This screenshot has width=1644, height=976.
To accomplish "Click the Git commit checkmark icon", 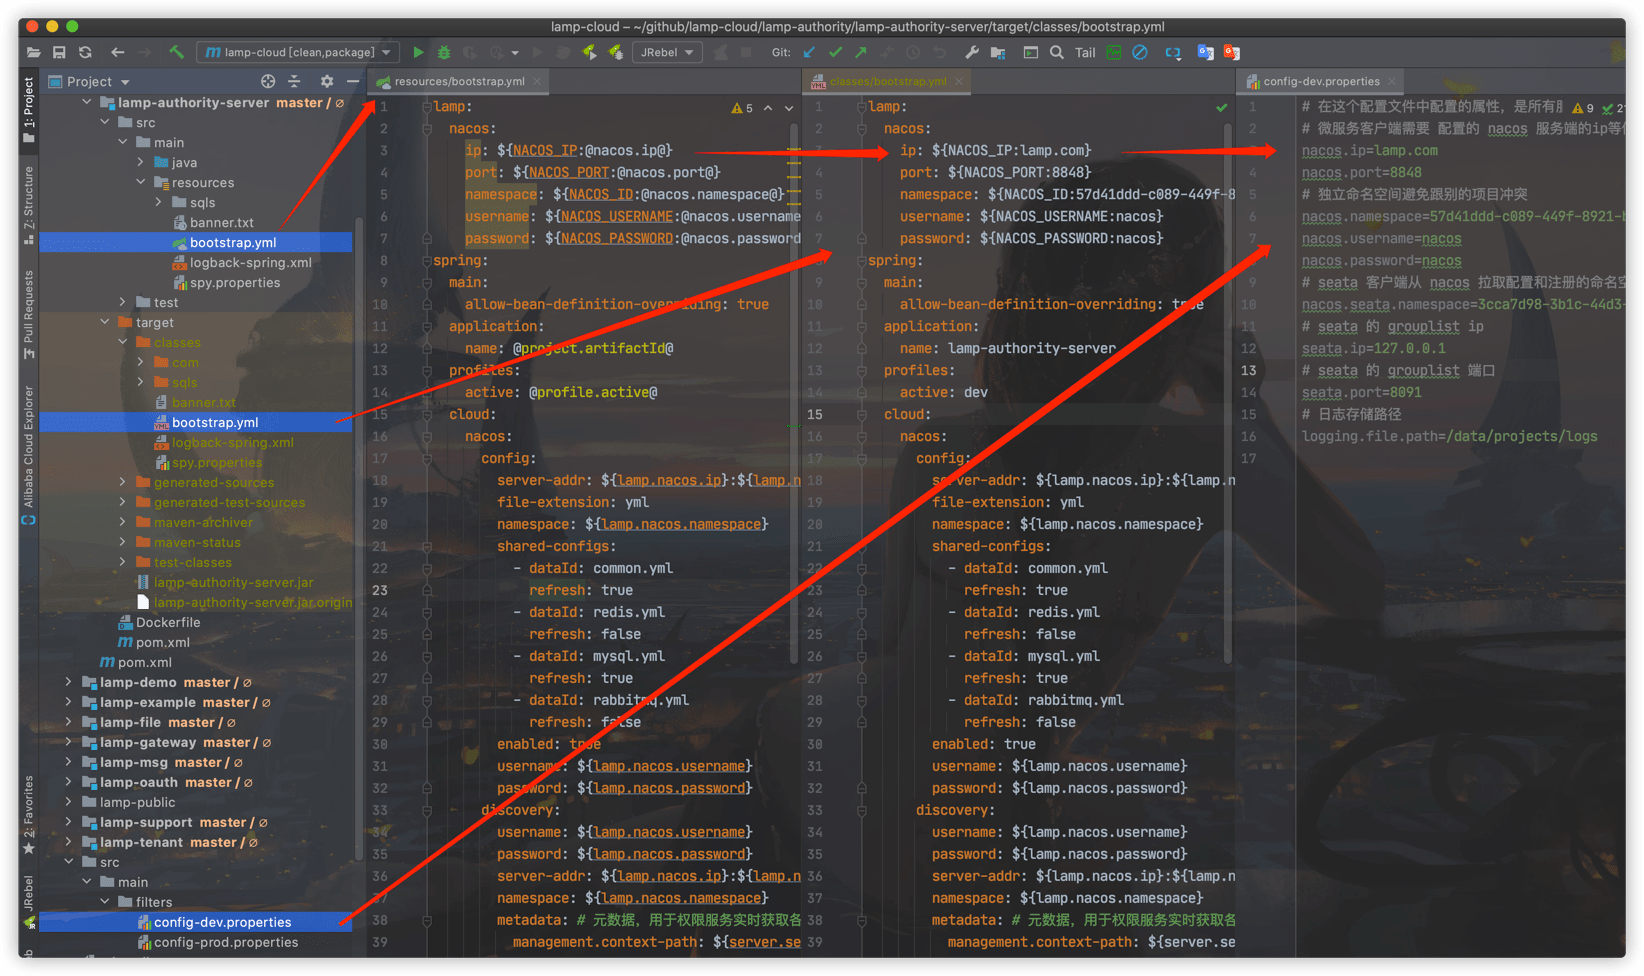I will point(835,52).
